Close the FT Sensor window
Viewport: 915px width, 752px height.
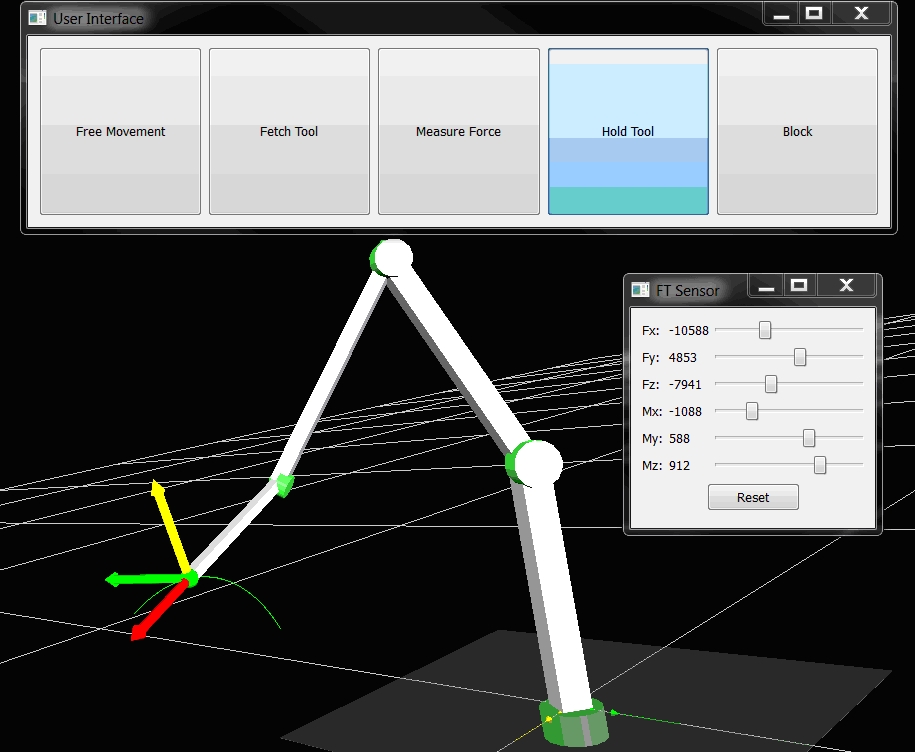(846, 286)
